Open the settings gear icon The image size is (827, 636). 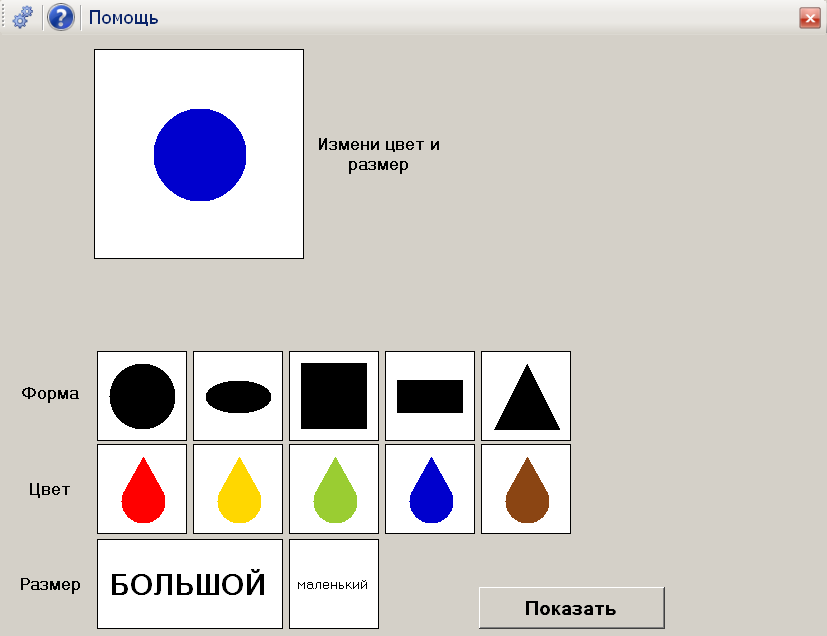click(21, 17)
